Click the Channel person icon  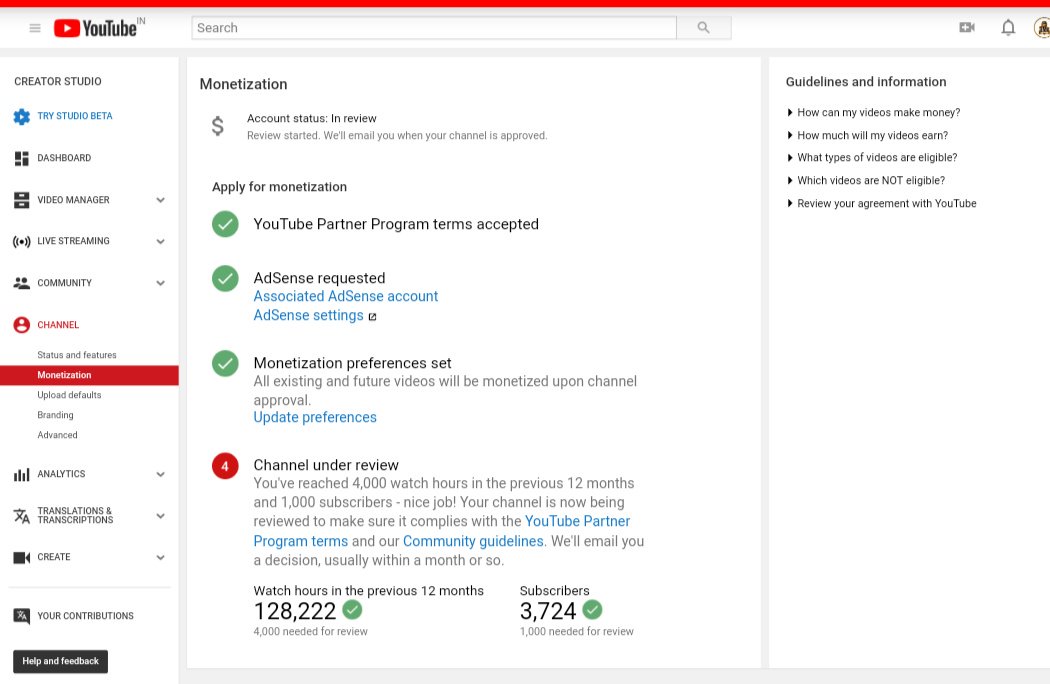(21, 325)
